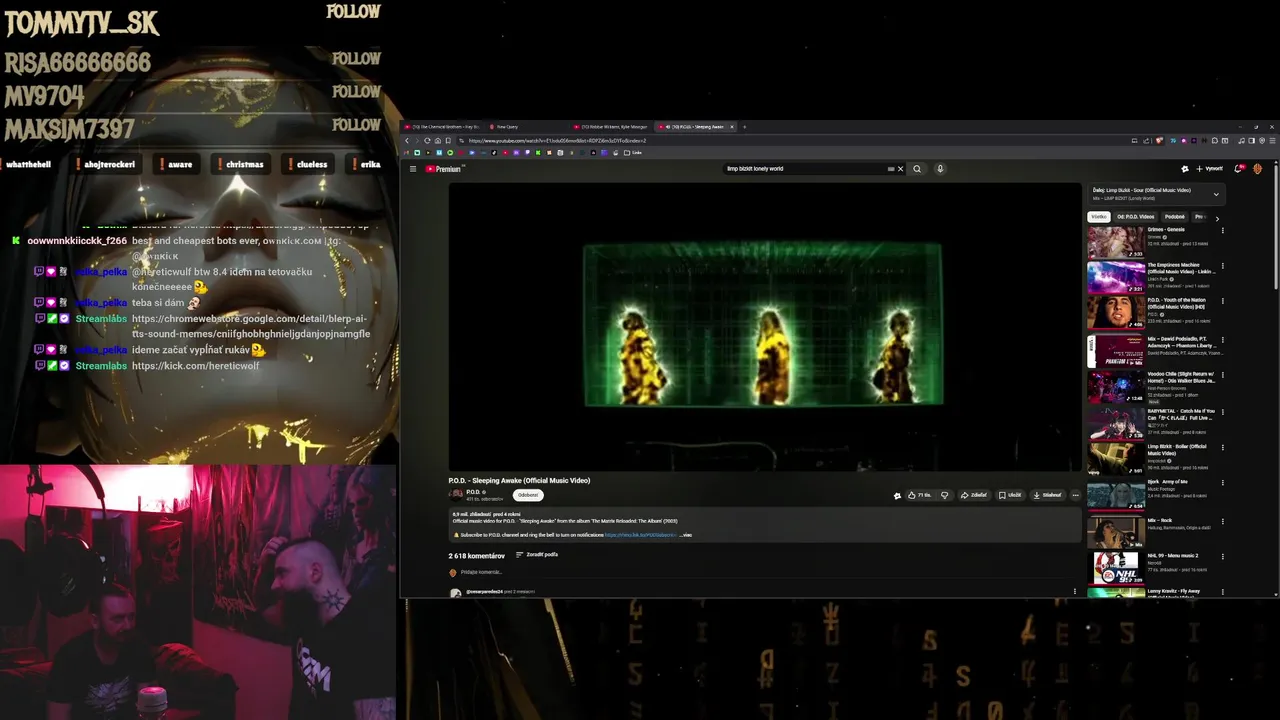The height and width of the screenshot is (720, 1280).
Task: Open NHL 99 - Menu music 2 video
Action: point(1116,568)
